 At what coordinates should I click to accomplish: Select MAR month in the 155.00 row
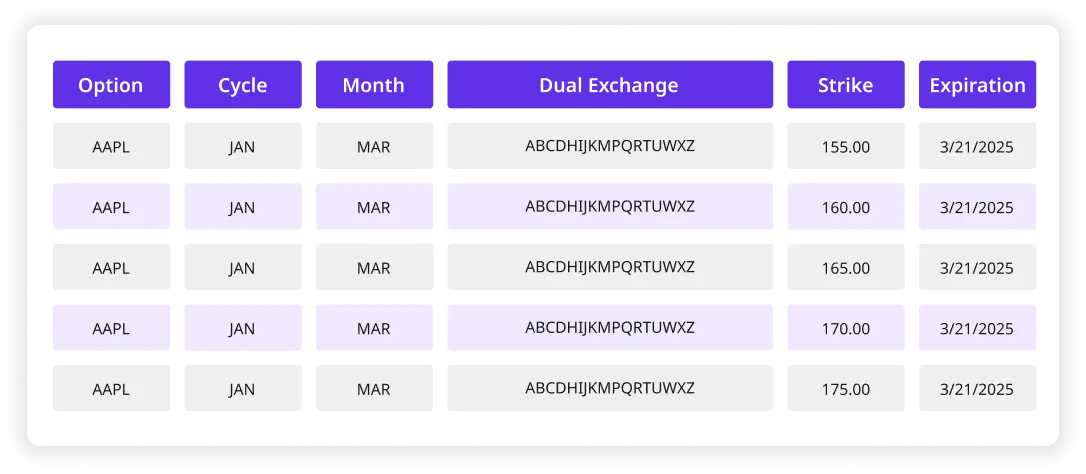[x=375, y=146]
